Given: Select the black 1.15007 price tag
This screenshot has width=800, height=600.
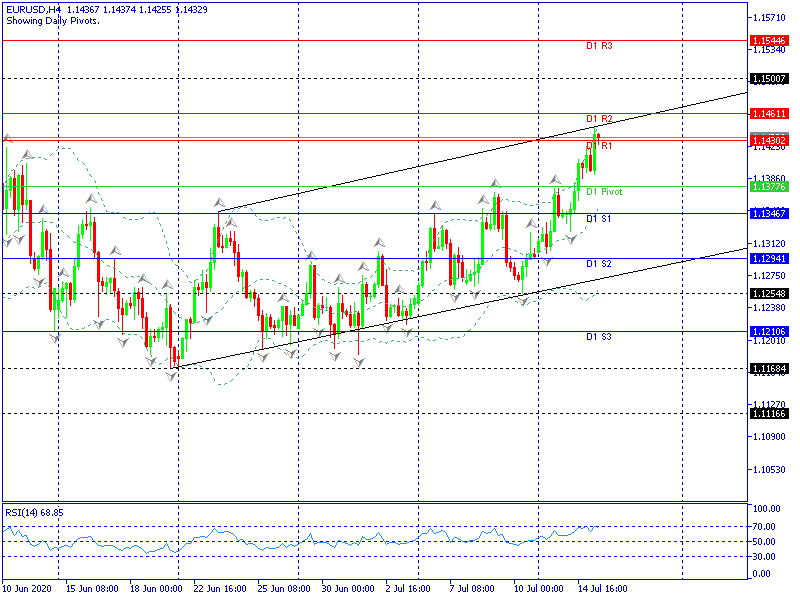Looking at the screenshot, I should (769, 77).
